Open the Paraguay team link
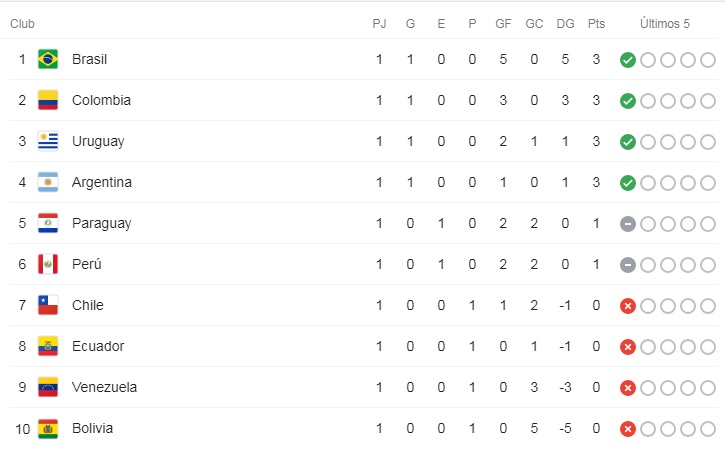The image size is (725, 460). coord(102,223)
